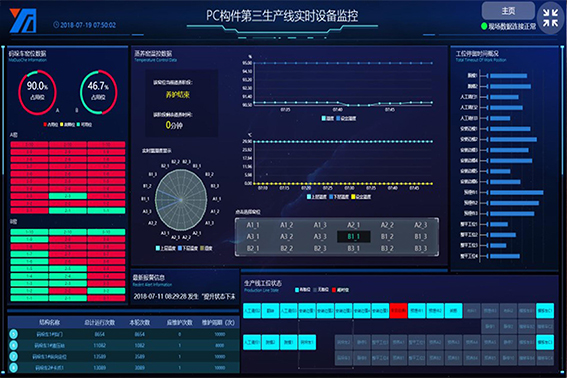This screenshot has height=378, width=567.
Task: Click the red legend swatch in production line state
Action: tap(334, 290)
